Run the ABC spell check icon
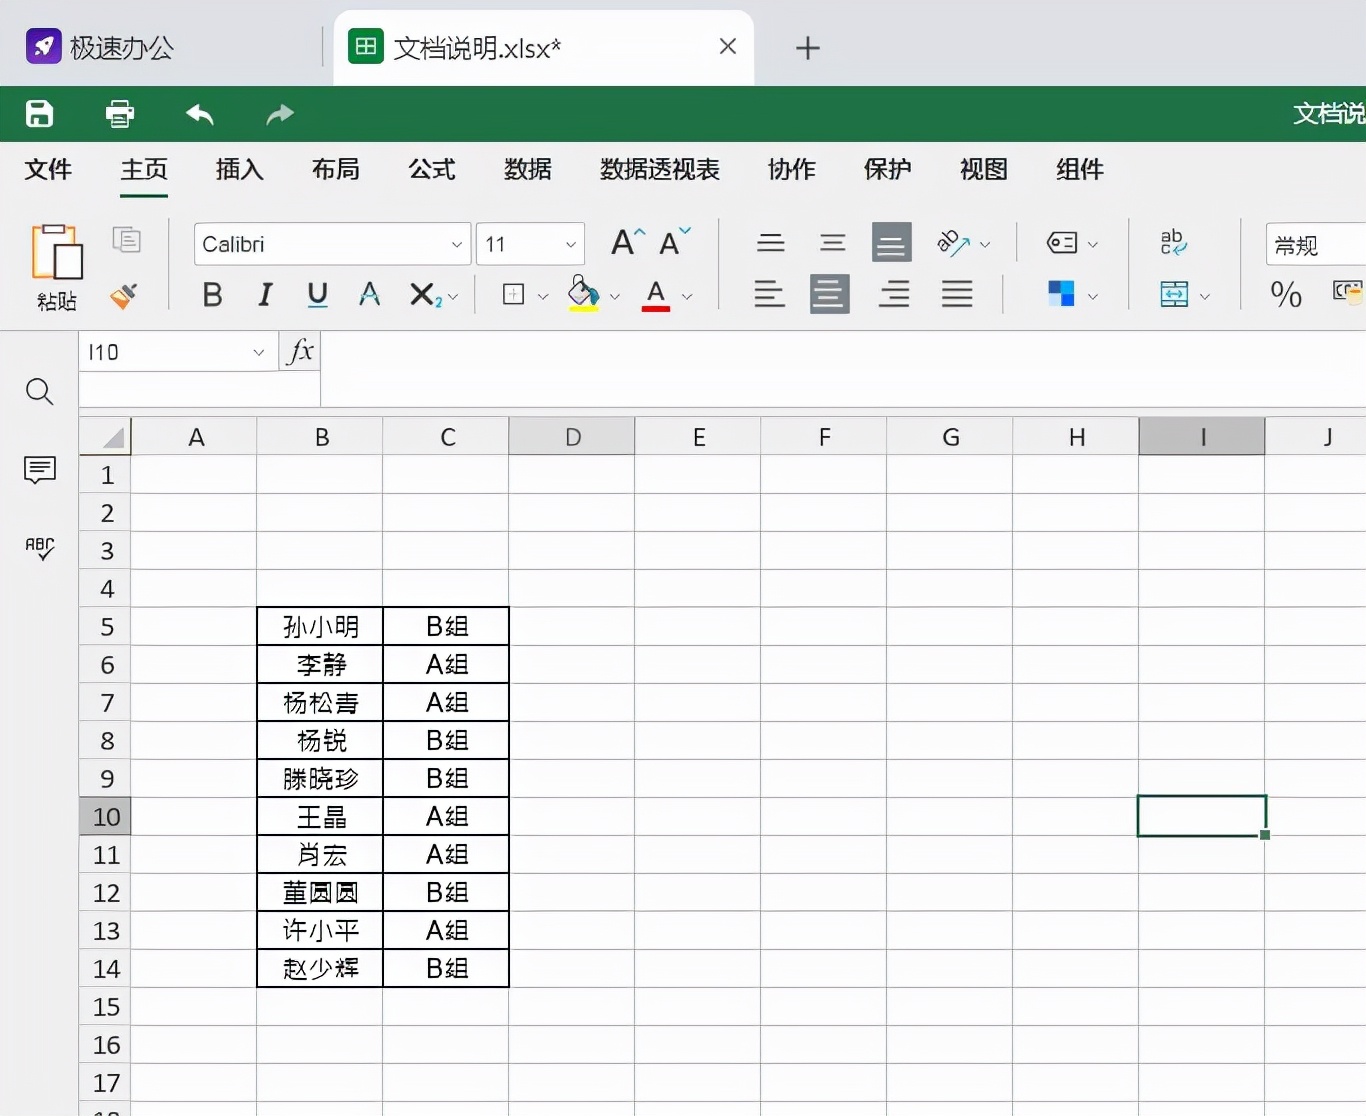The height and width of the screenshot is (1116, 1366). (39, 548)
